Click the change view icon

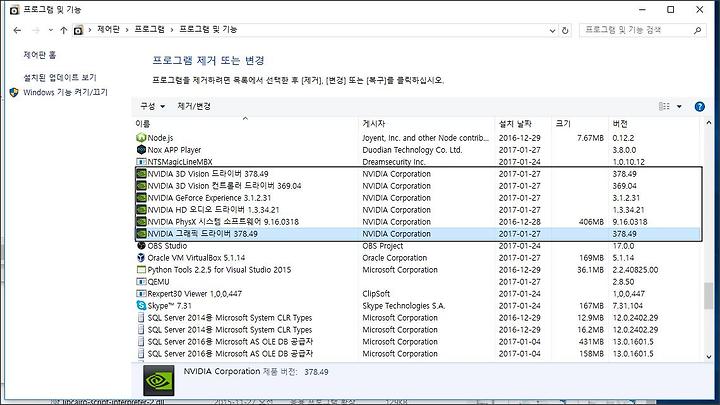click(x=664, y=107)
